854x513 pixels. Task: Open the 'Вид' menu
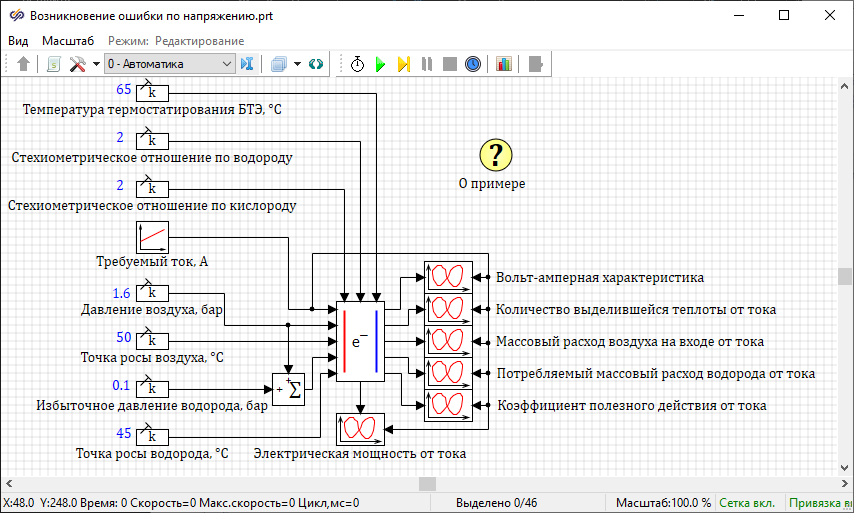pyautogui.click(x=18, y=41)
